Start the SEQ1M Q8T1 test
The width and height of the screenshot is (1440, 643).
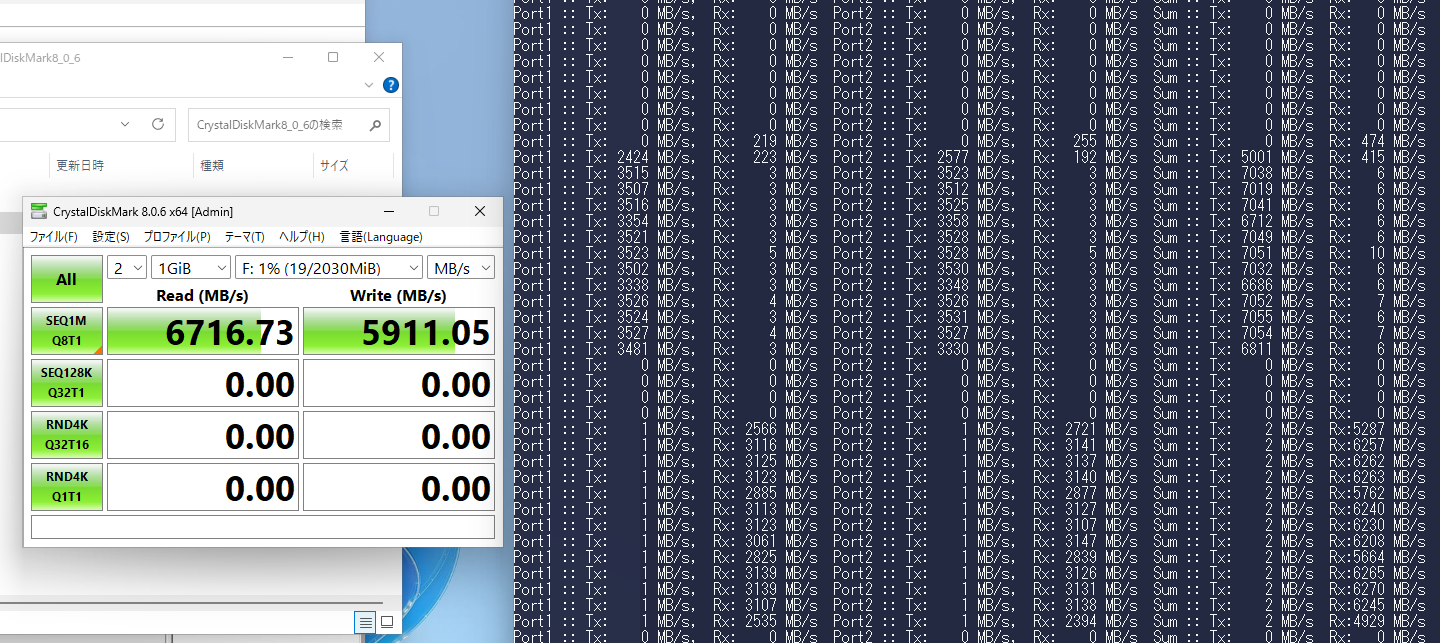(x=66, y=331)
